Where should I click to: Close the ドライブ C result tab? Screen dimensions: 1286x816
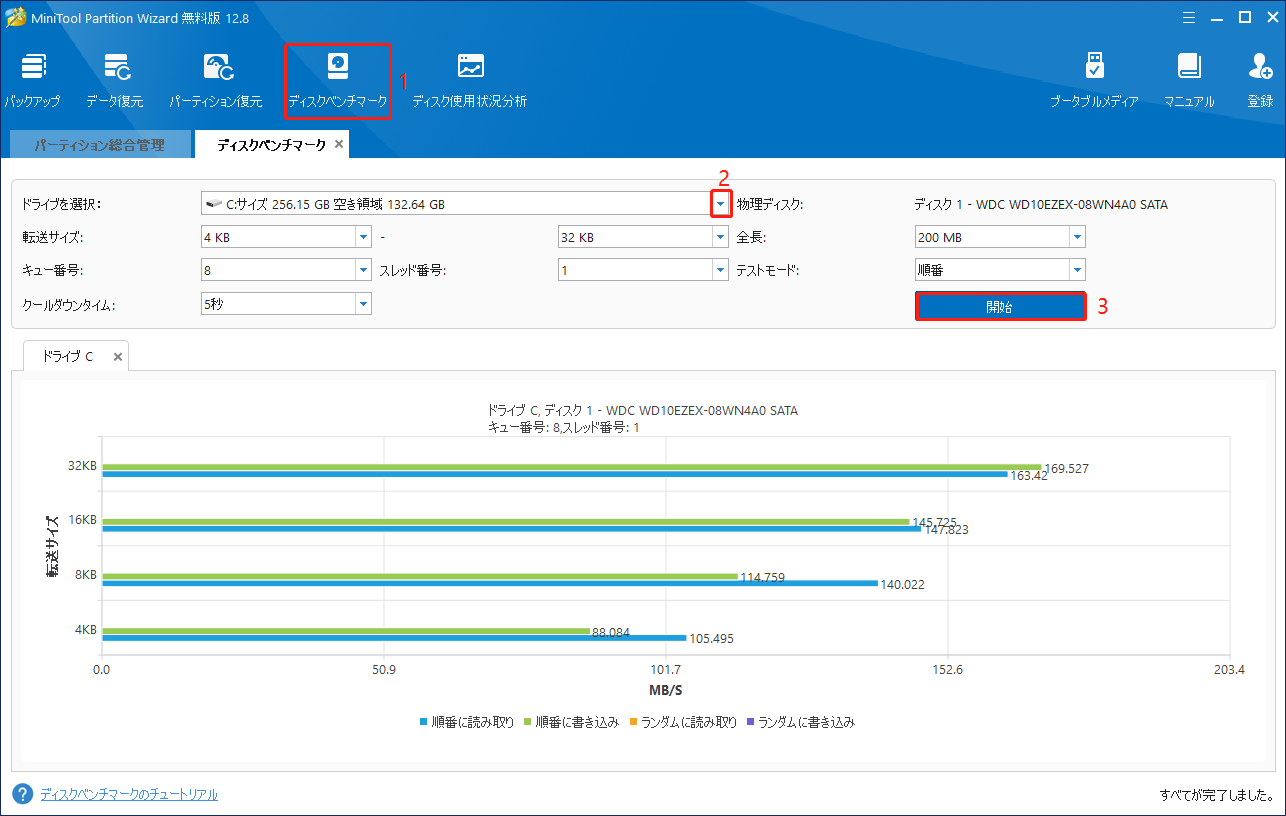117,356
